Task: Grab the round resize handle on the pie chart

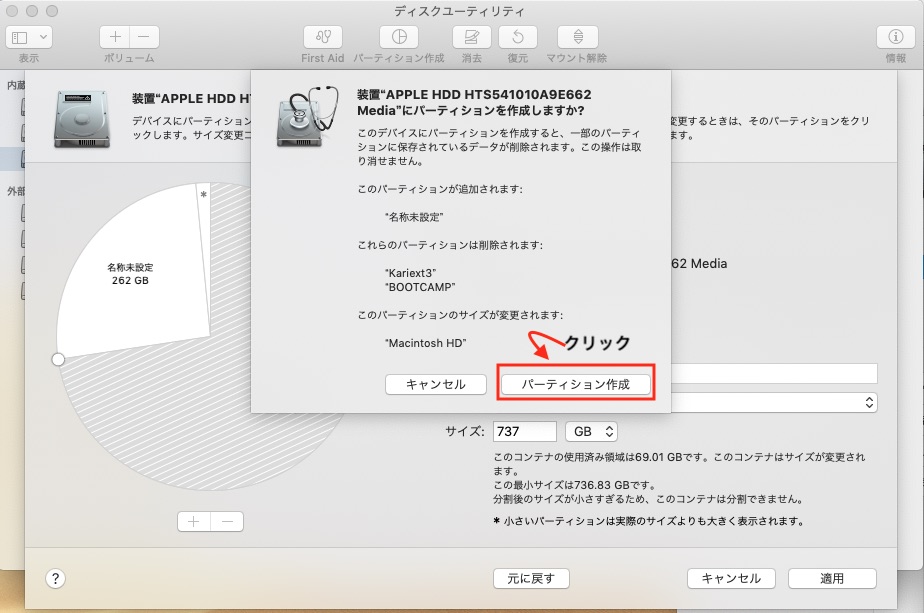Action: (58, 360)
